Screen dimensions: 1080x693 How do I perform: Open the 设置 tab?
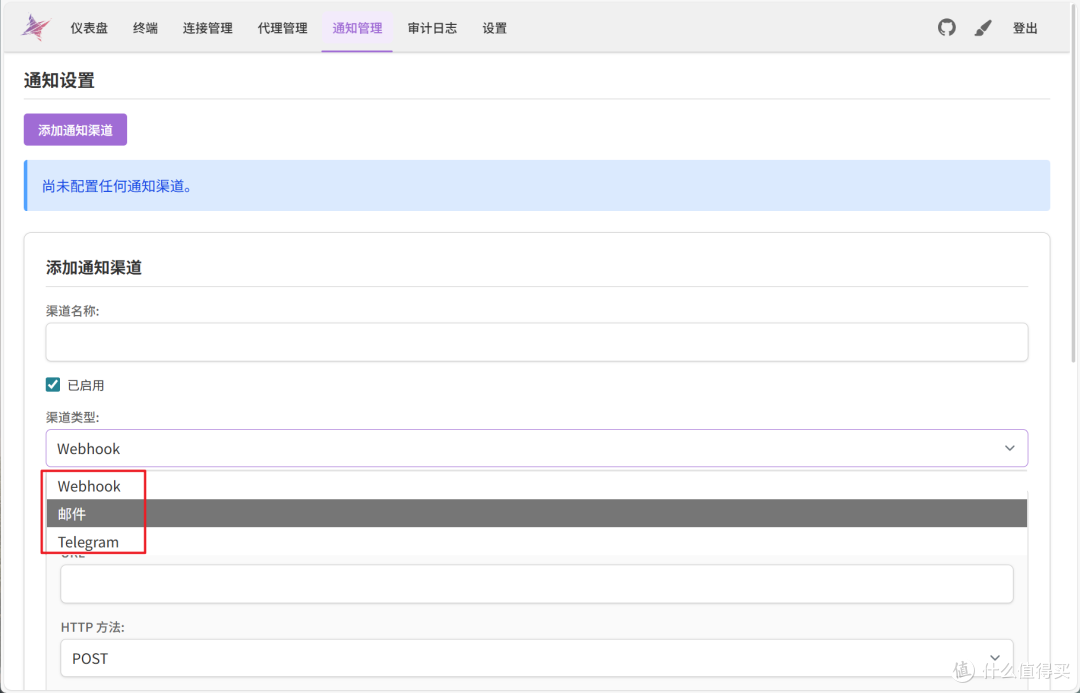(x=495, y=28)
